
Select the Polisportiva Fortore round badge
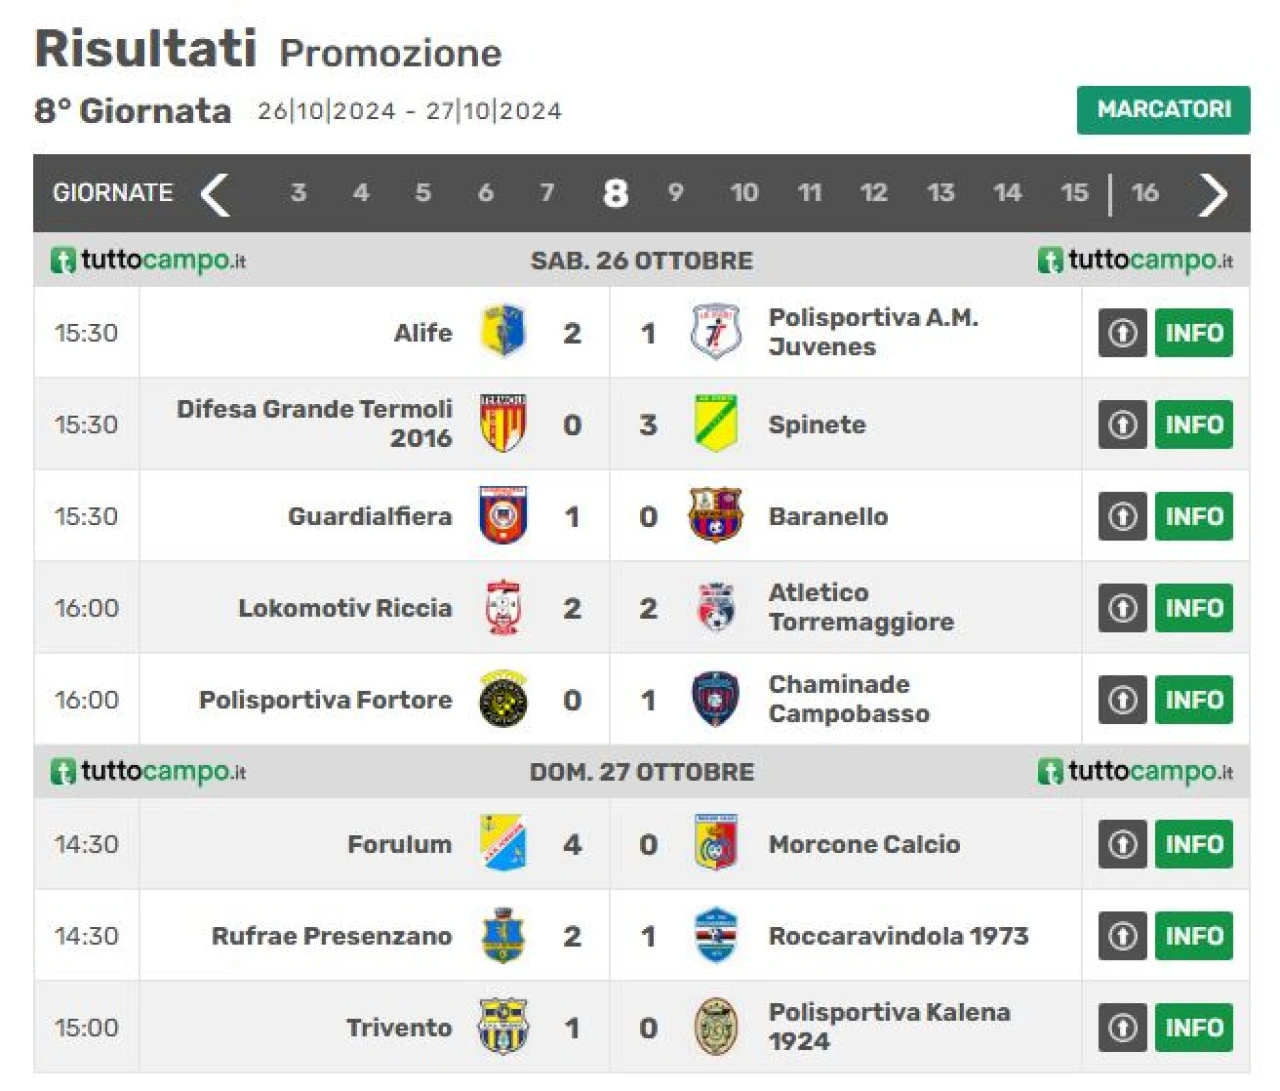(x=503, y=699)
